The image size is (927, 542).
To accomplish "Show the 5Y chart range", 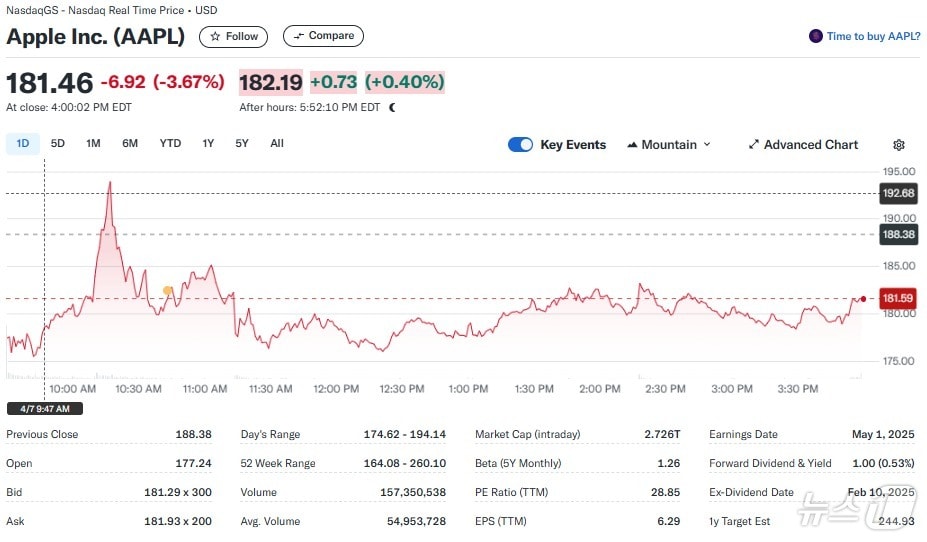I will pyautogui.click(x=242, y=144).
